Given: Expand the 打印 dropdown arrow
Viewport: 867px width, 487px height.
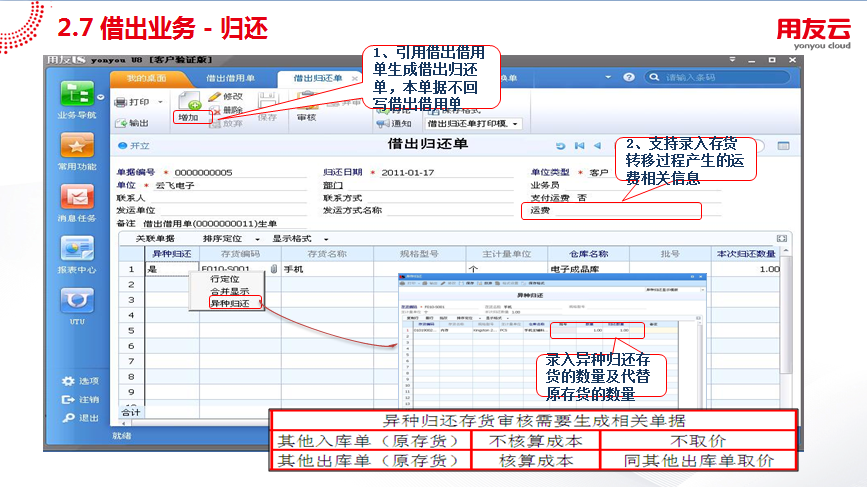Looking at the screenshot, I should pos(158,102).
